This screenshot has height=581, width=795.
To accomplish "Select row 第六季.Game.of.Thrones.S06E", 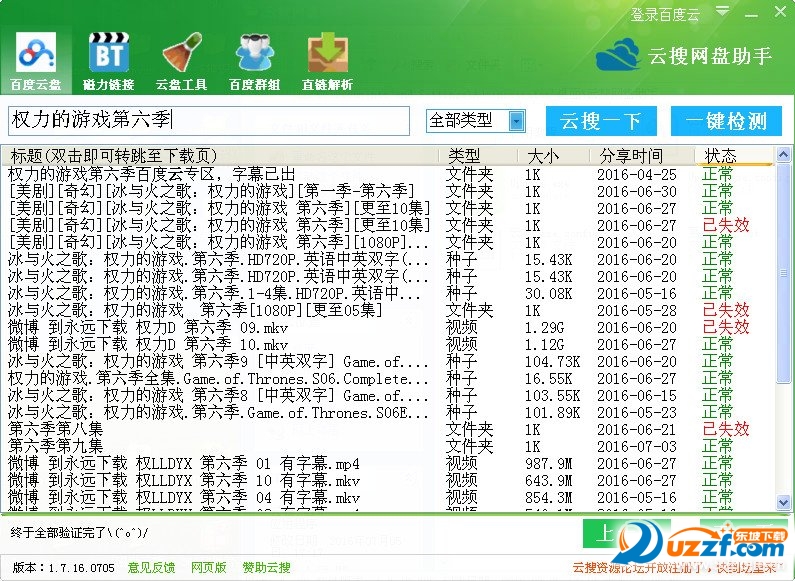I will 388,413.
